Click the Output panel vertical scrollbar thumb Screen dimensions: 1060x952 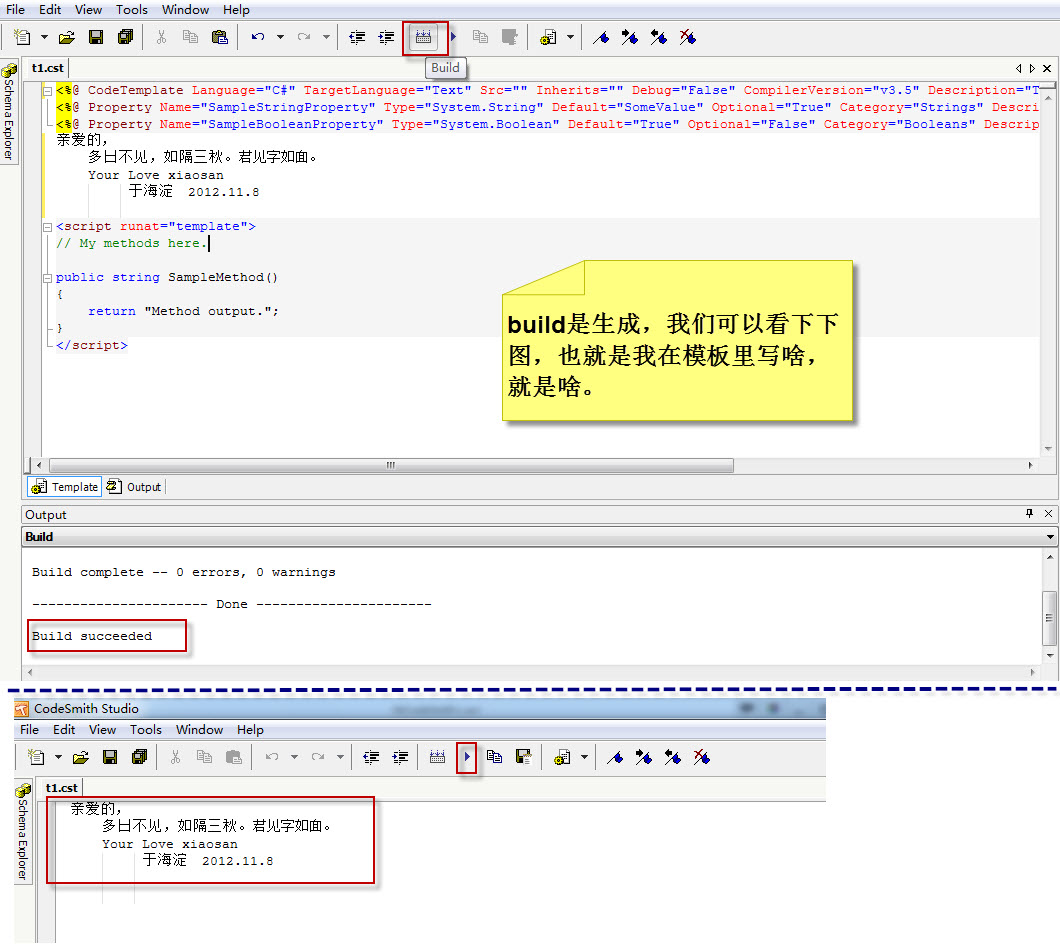(1049, 618)
